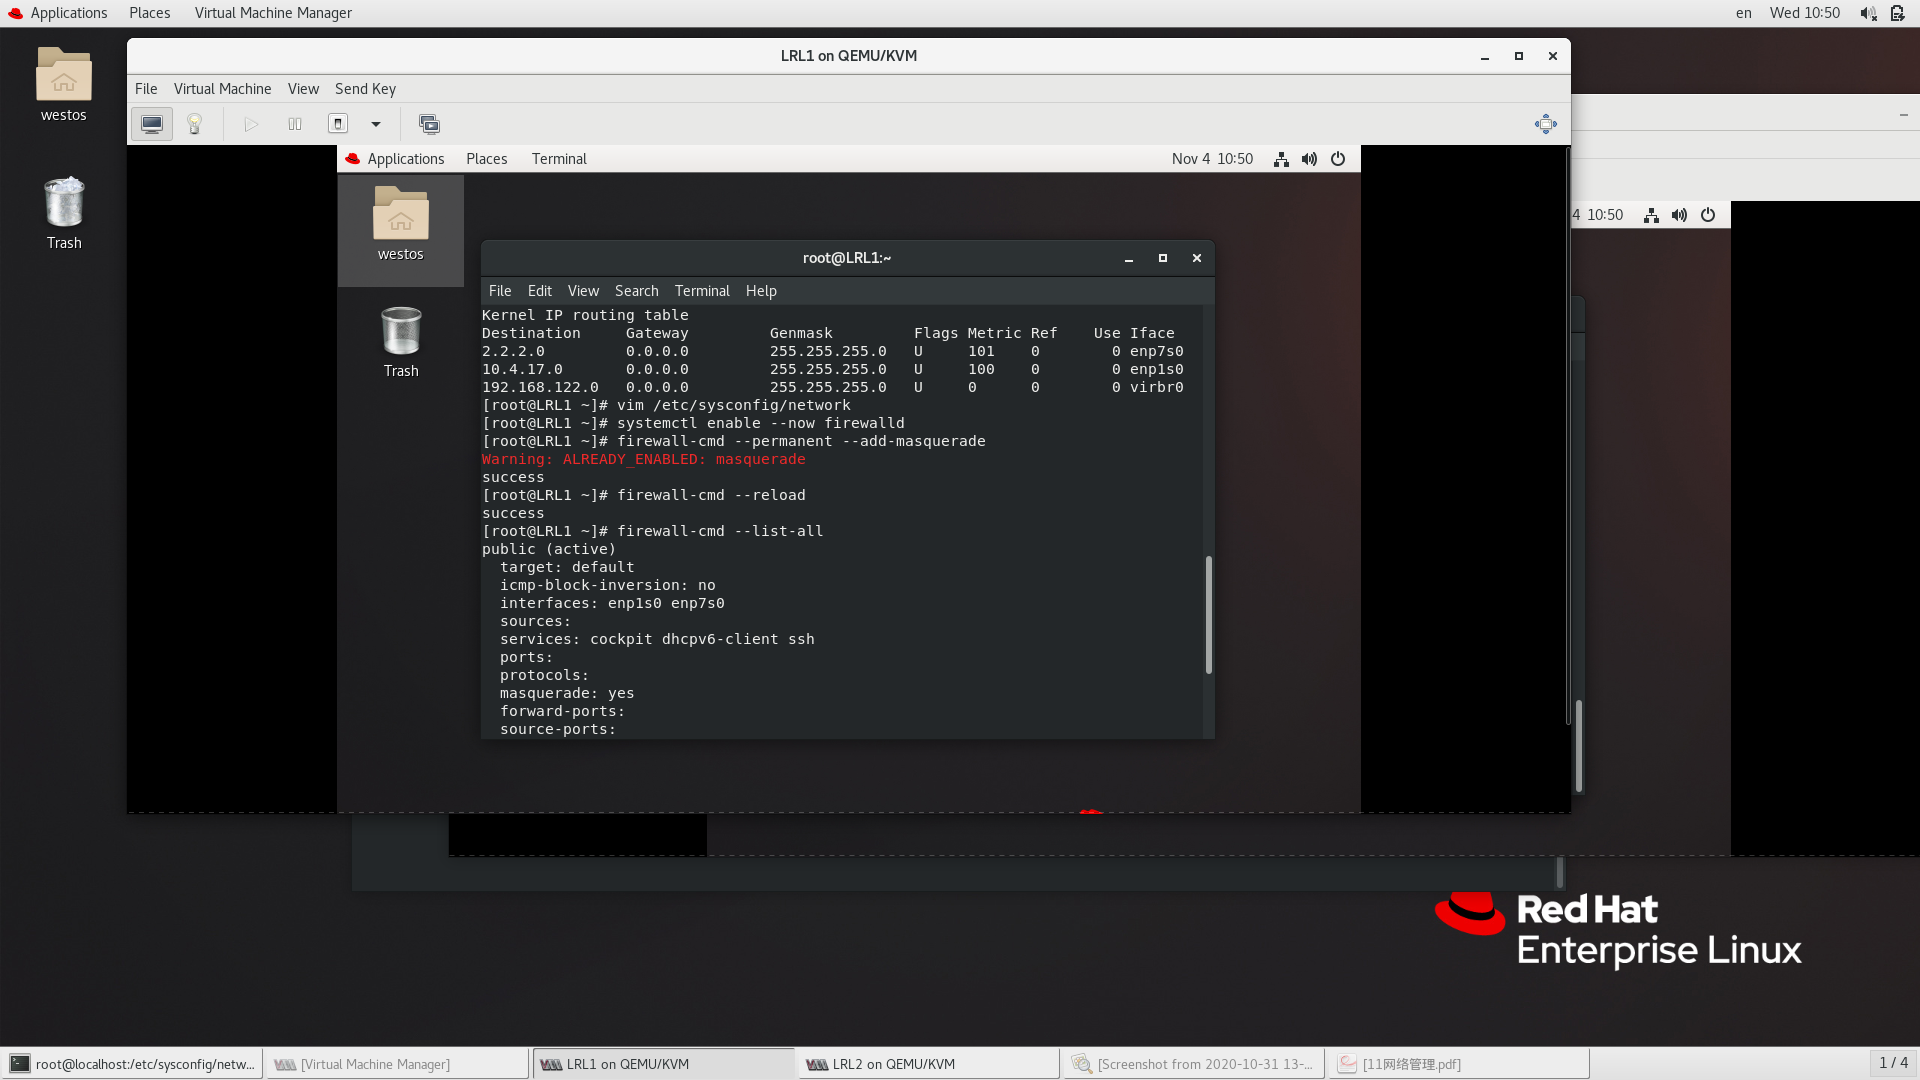Click the power button icon in VM toolbar
The height and width of the screenshot is (1080, 1920).
coord(340,123)
